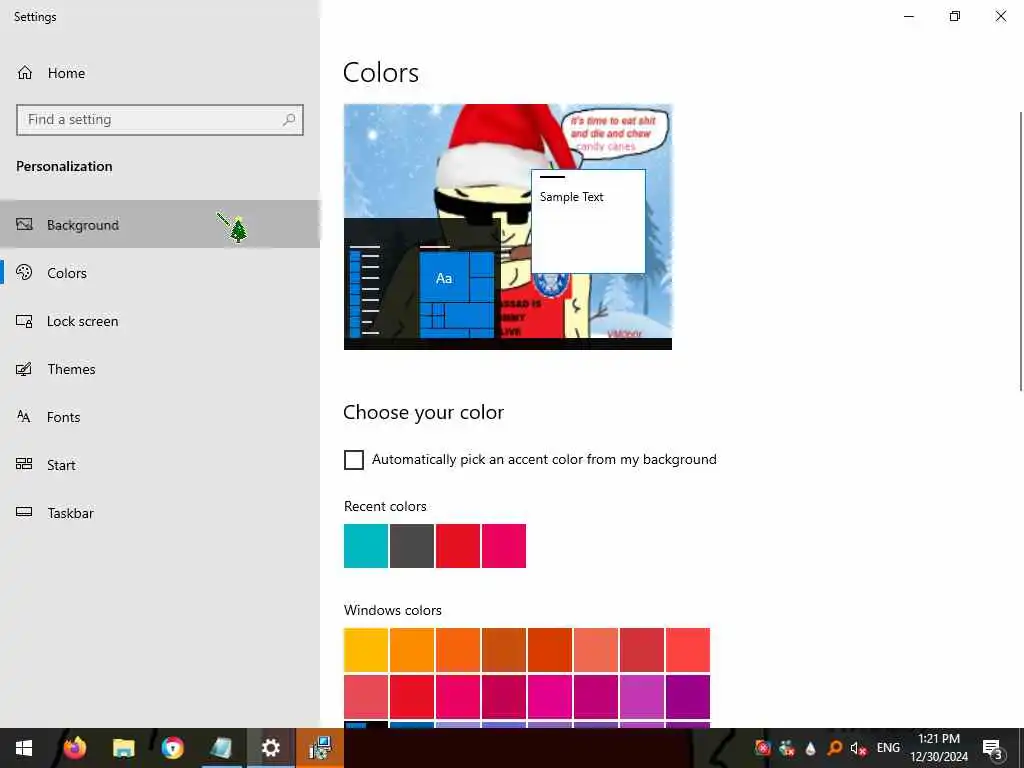
Task: Open the clock showing 1:21 PM
Action: [939, 748]
